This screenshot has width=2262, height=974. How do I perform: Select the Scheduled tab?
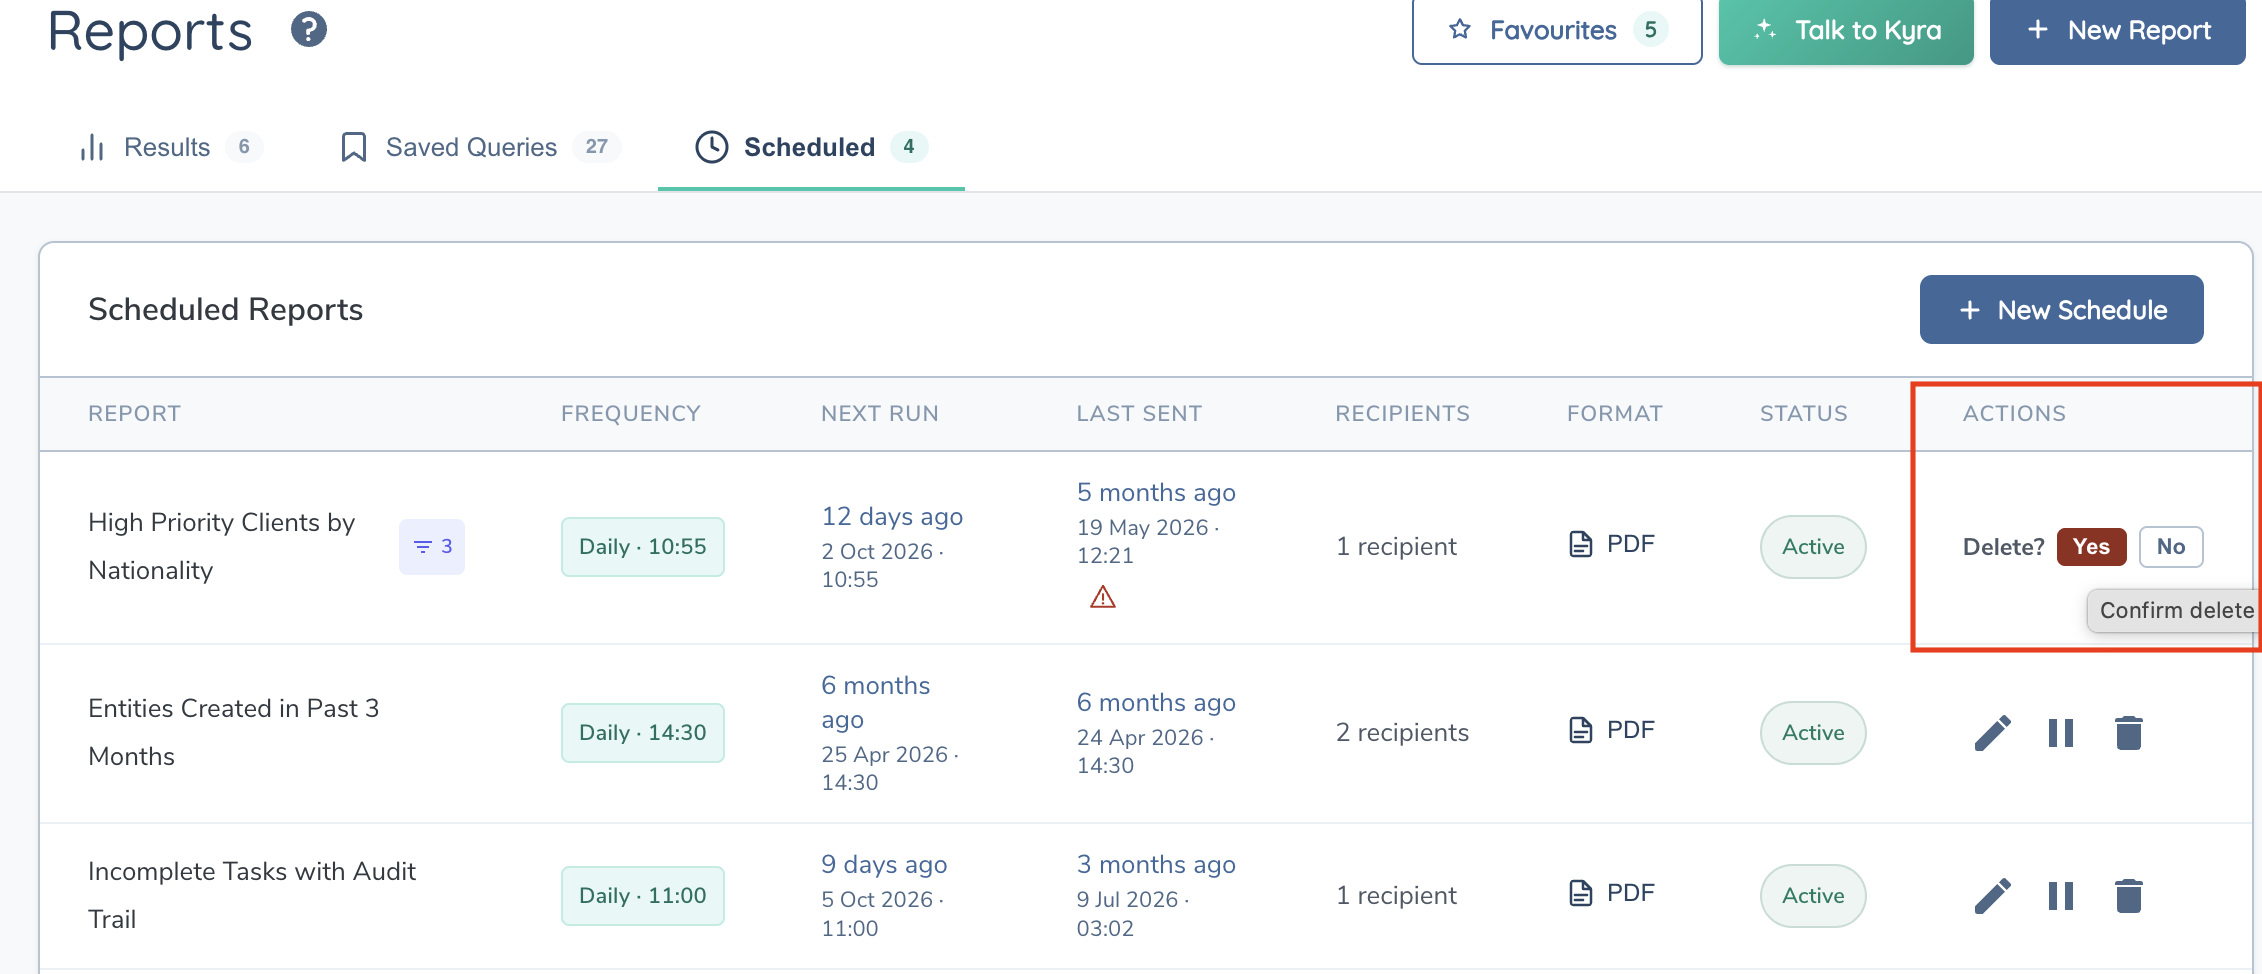point(811,147)
